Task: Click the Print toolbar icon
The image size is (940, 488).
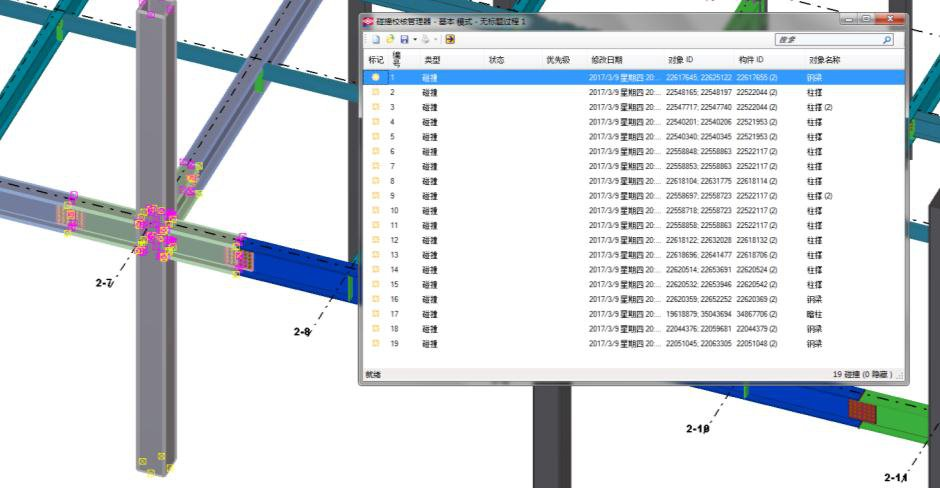Action: tap(425, 40)
